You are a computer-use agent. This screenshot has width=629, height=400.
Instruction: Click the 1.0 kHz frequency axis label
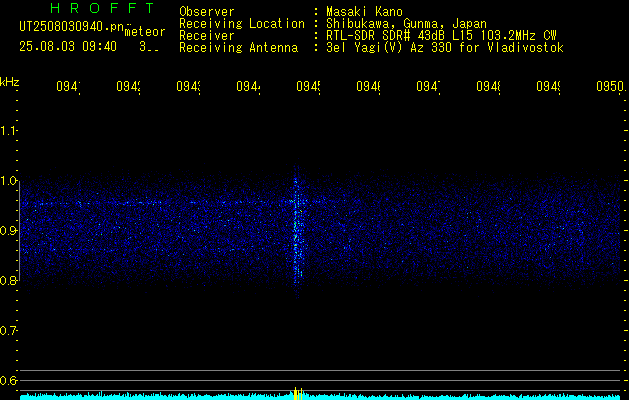(x=9, y=181)
